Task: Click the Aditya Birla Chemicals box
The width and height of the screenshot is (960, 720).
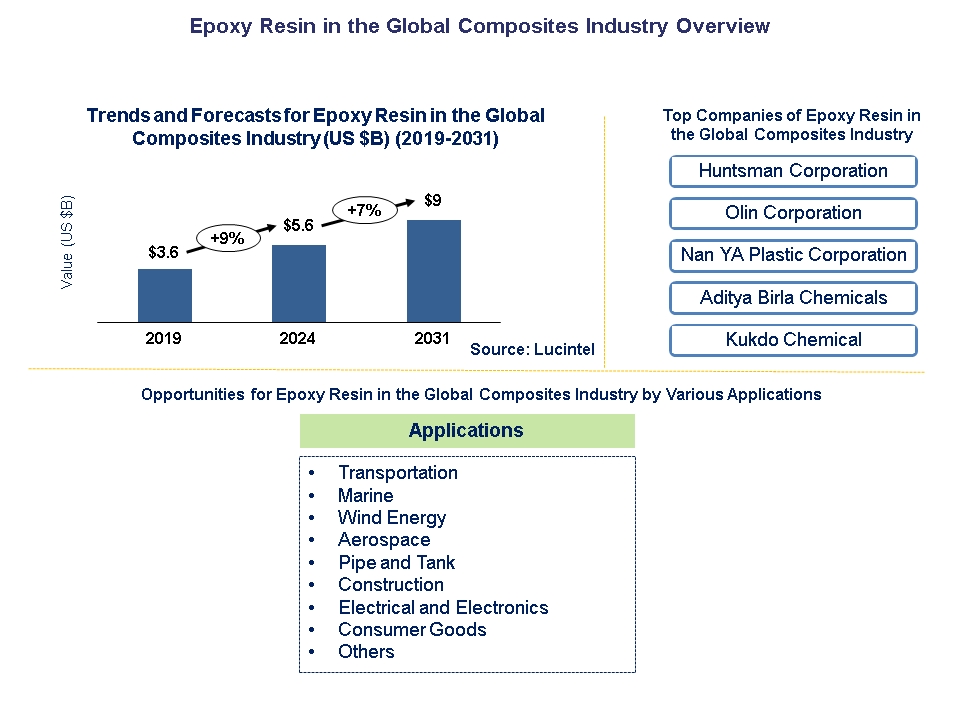Action: 793,298
